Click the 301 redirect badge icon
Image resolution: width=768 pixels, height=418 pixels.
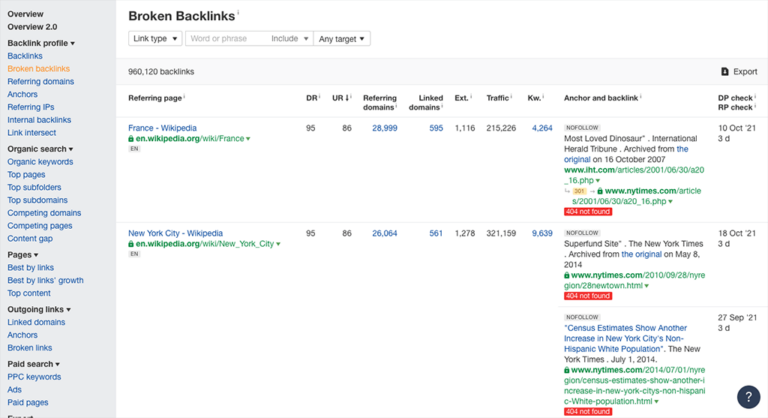pos(579,190)
